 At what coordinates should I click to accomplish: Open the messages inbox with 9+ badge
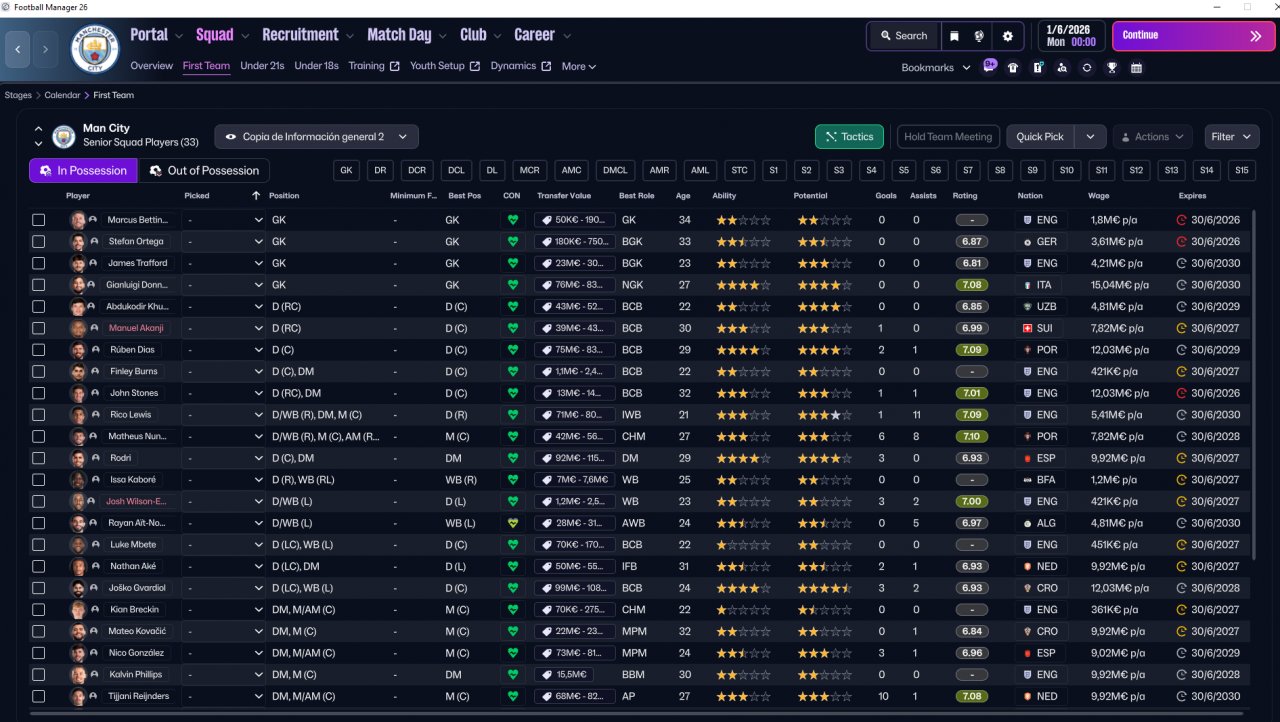(x=989, y=68)
